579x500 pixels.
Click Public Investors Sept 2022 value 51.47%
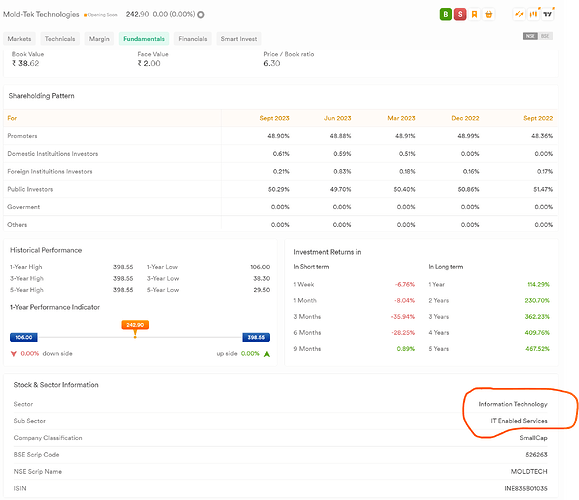(x=543, y=189)
